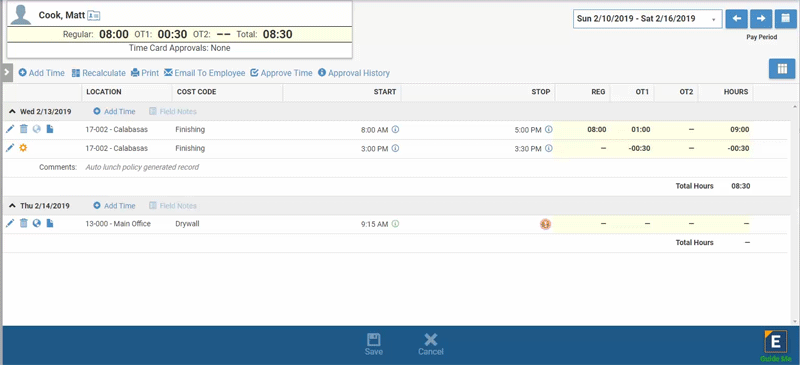
Task: Open the document icon on 8:00 AM row
Action: point(49,130)
